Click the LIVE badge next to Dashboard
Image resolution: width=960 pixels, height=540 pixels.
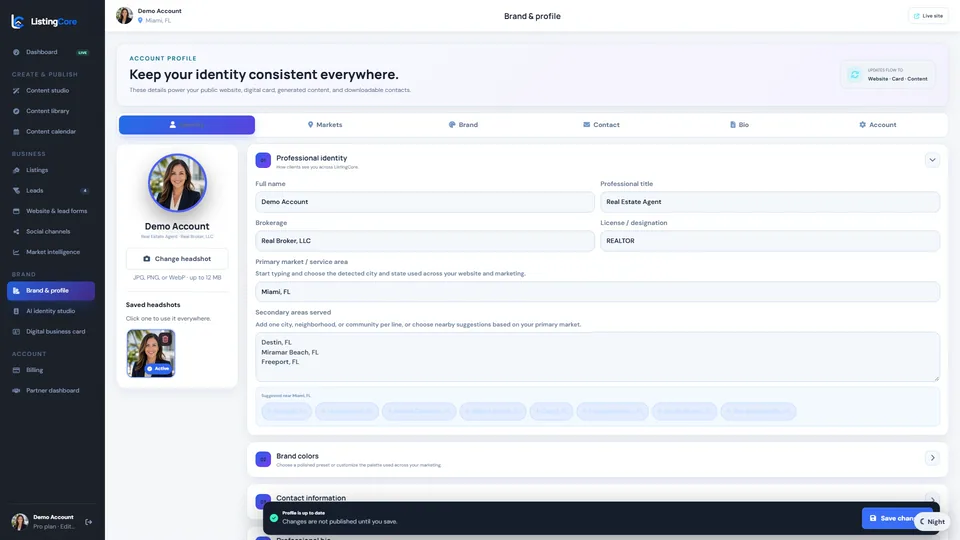pos(82,53)
